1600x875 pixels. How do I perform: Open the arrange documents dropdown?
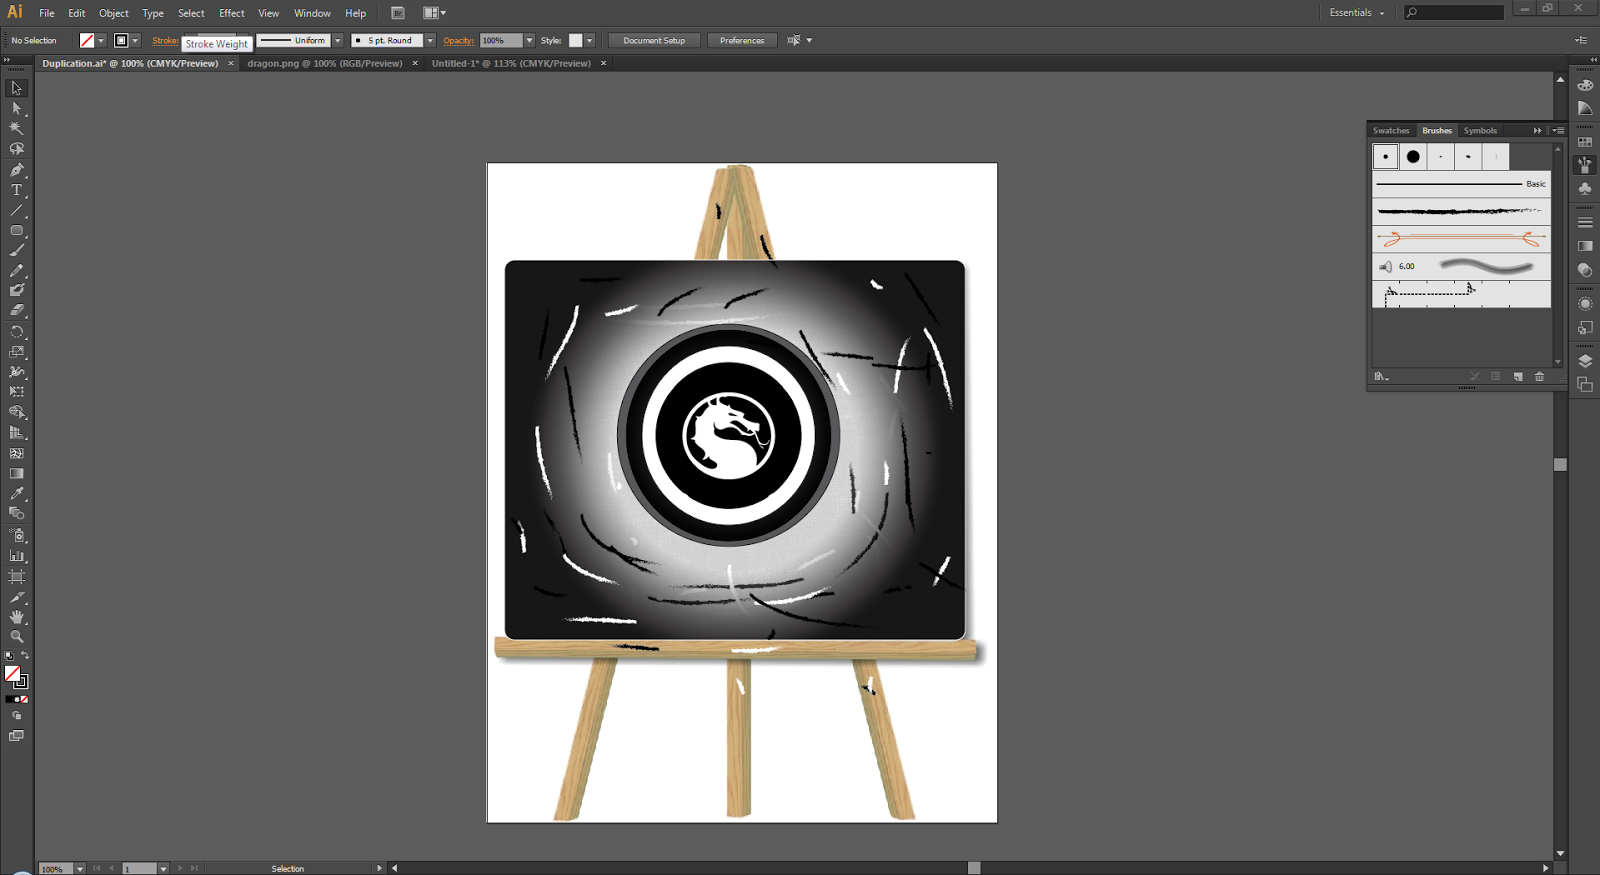coord(435,13)
